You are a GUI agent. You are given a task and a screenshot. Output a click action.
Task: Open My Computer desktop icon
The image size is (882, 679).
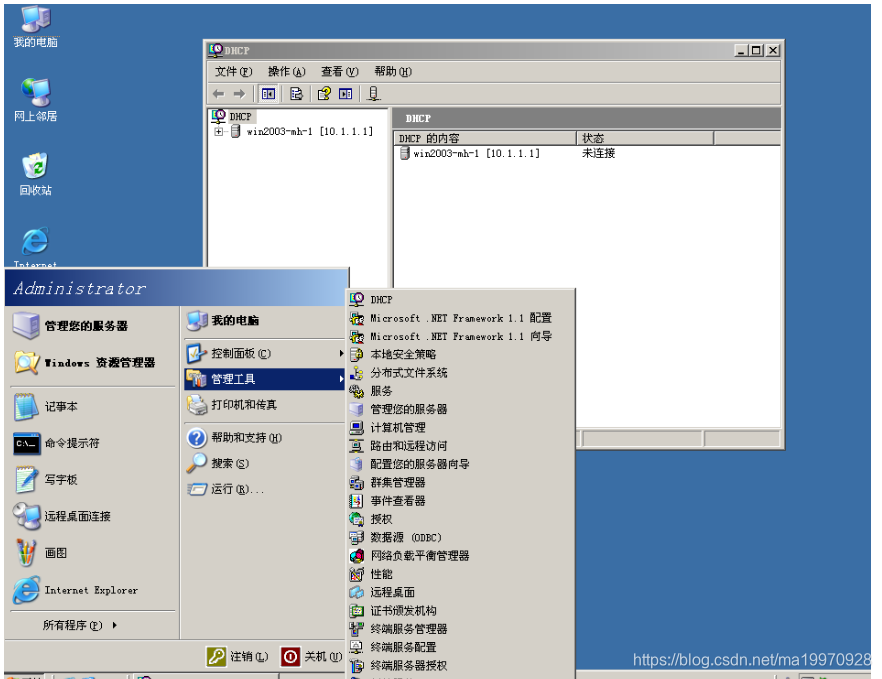[35, 27]
